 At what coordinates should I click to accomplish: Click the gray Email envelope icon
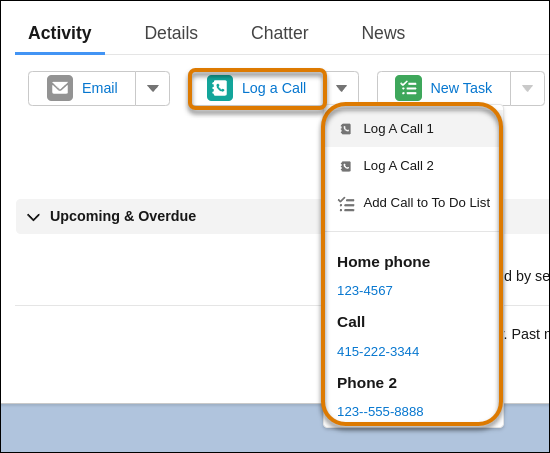(x=60, y=88)
